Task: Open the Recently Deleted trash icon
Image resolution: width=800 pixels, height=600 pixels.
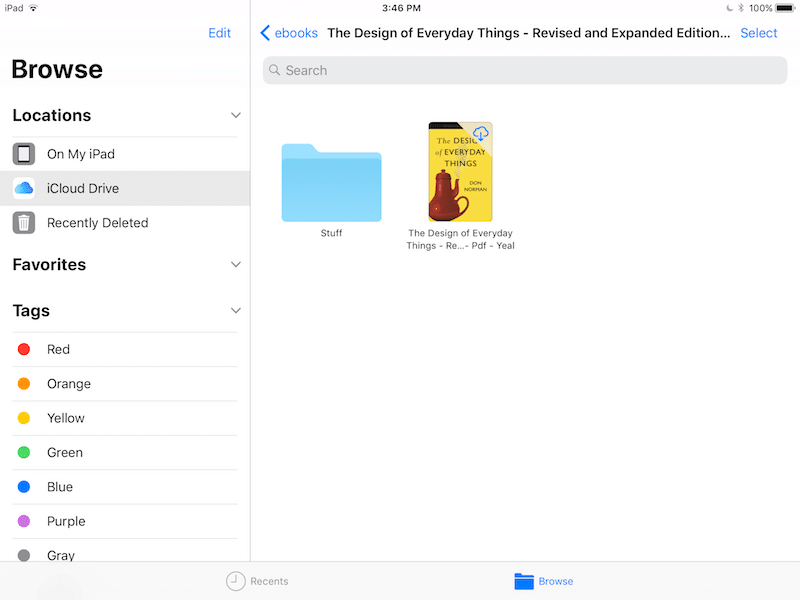Action: 24,223
